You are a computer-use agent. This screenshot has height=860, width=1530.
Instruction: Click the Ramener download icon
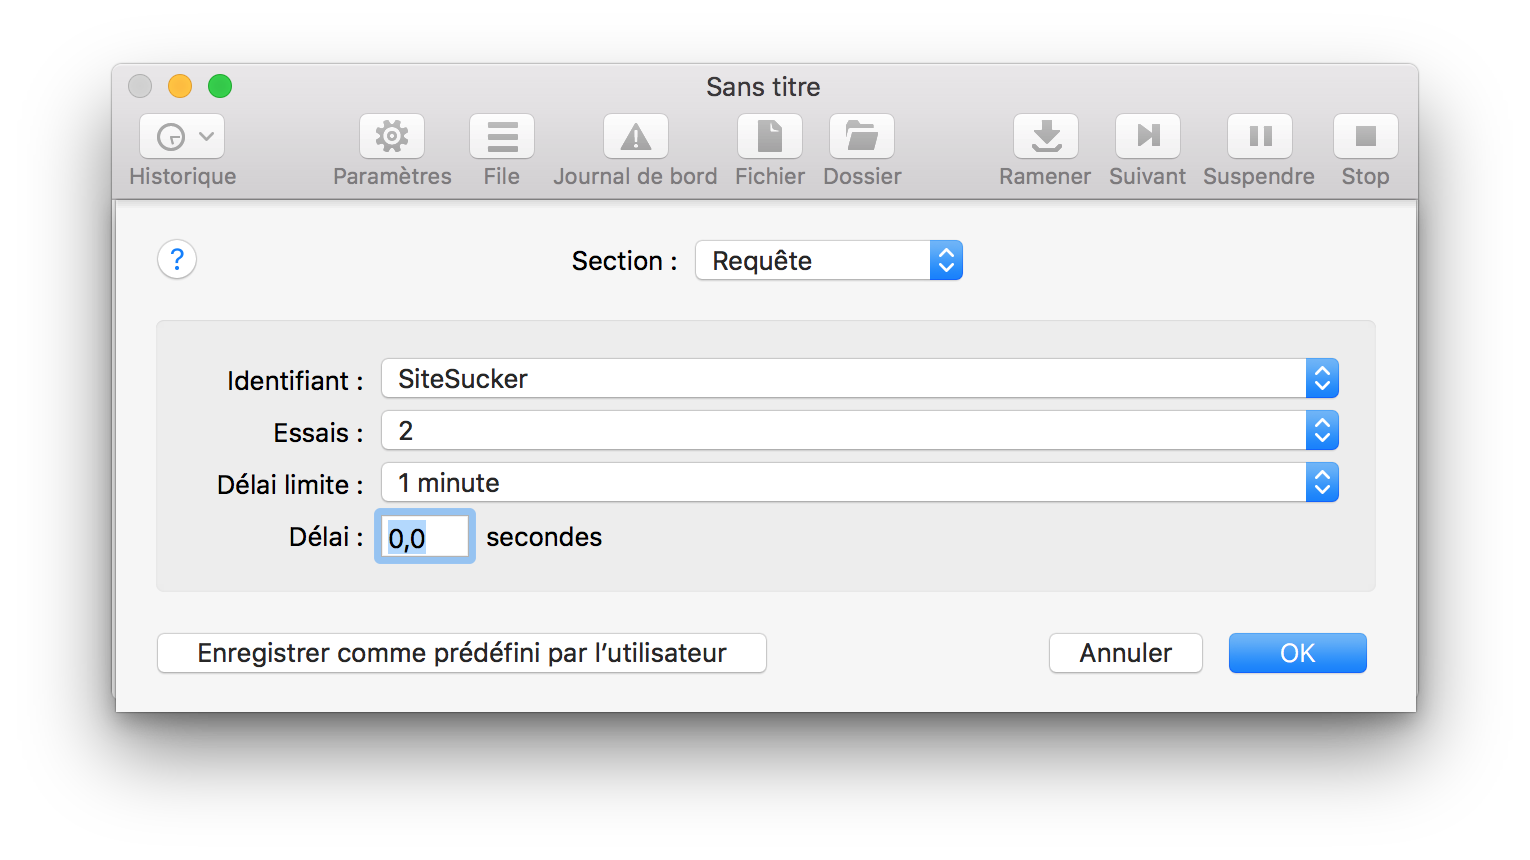(x=1046, y=137)
